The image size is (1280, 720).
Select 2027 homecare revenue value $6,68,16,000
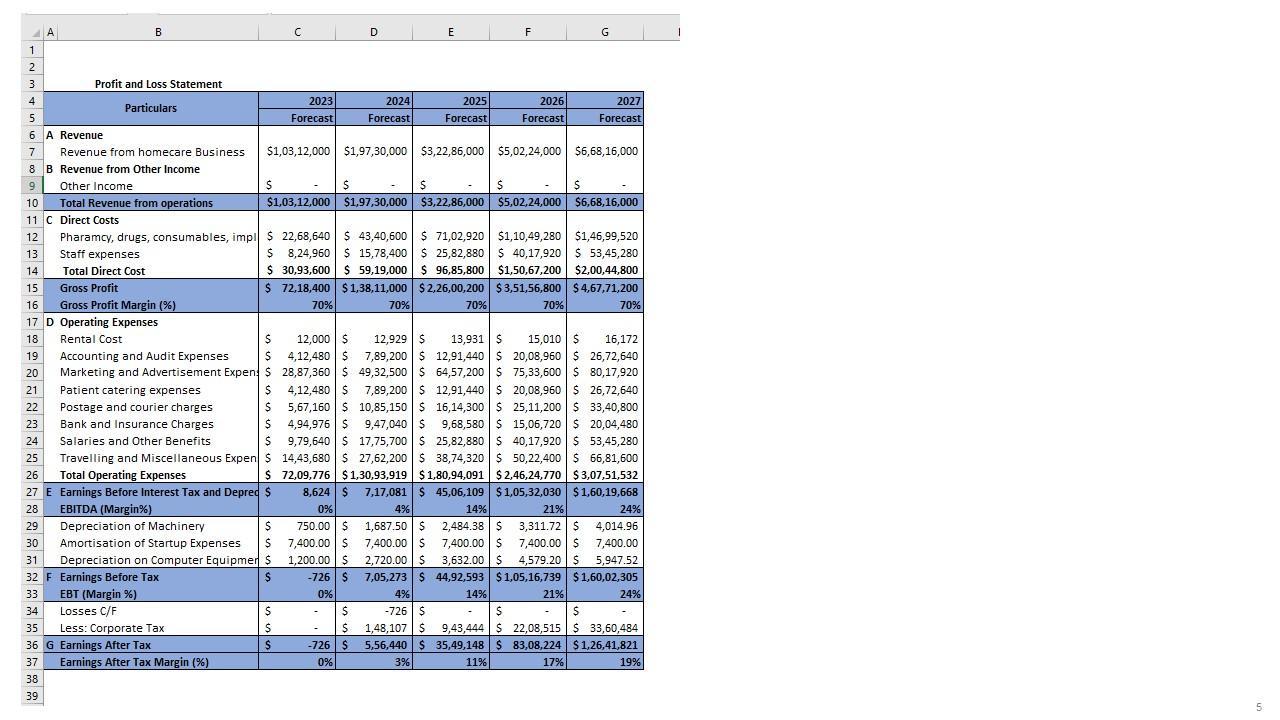605,152
